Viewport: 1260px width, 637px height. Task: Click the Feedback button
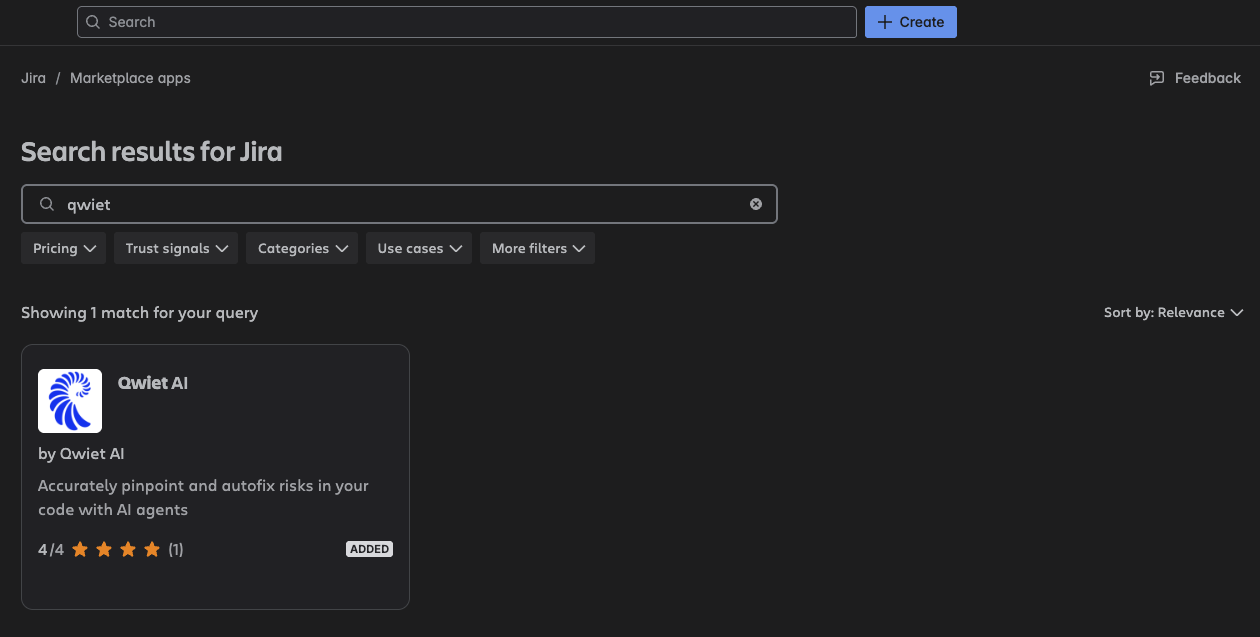click(x=1195, y=78)
